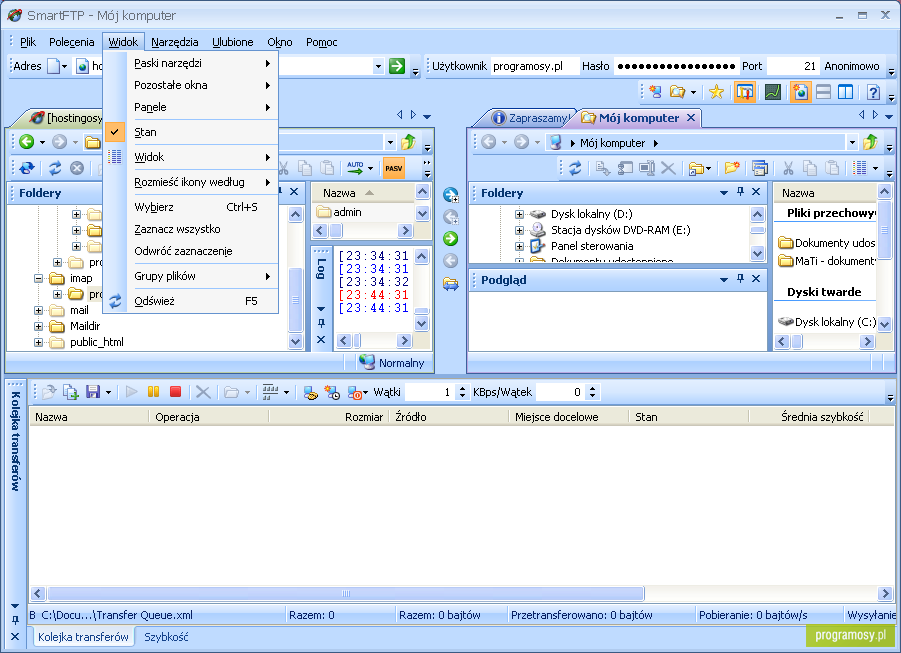The width and height of the screenshot is (901, 653).
Task: Click the abort icon in remote toolbar
Action: 77,168
